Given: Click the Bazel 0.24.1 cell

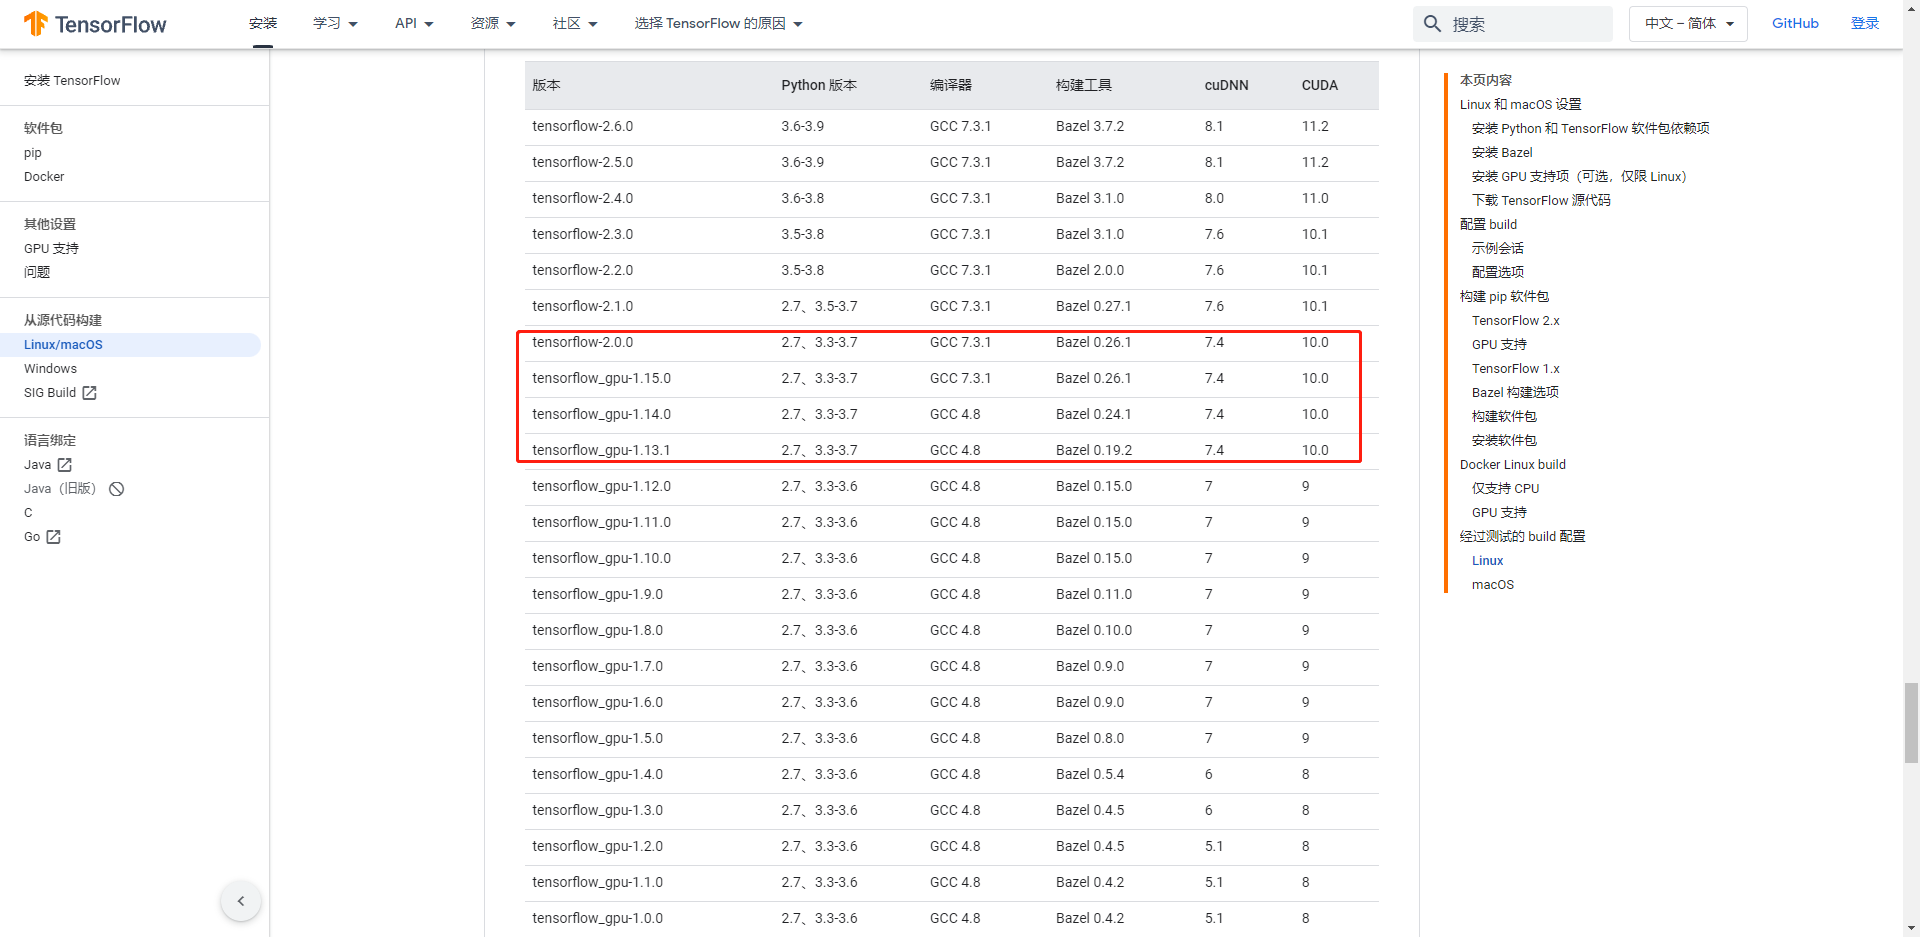Looking at the screenshot, I should coord(1093,415).
